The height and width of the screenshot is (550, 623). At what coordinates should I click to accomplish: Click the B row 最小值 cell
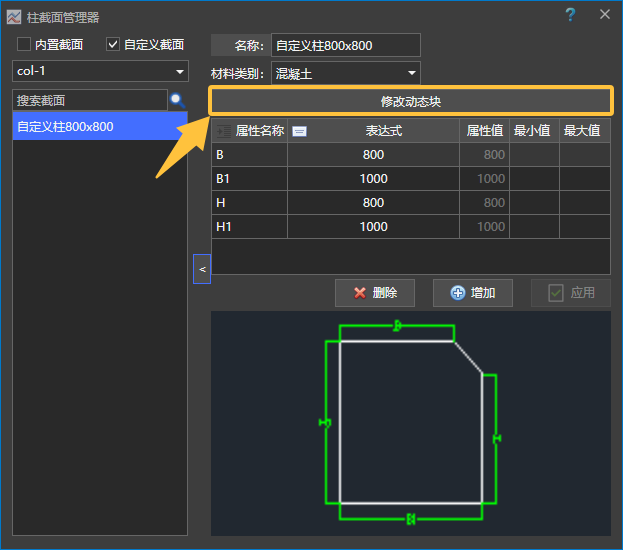[x=534, y=155]
